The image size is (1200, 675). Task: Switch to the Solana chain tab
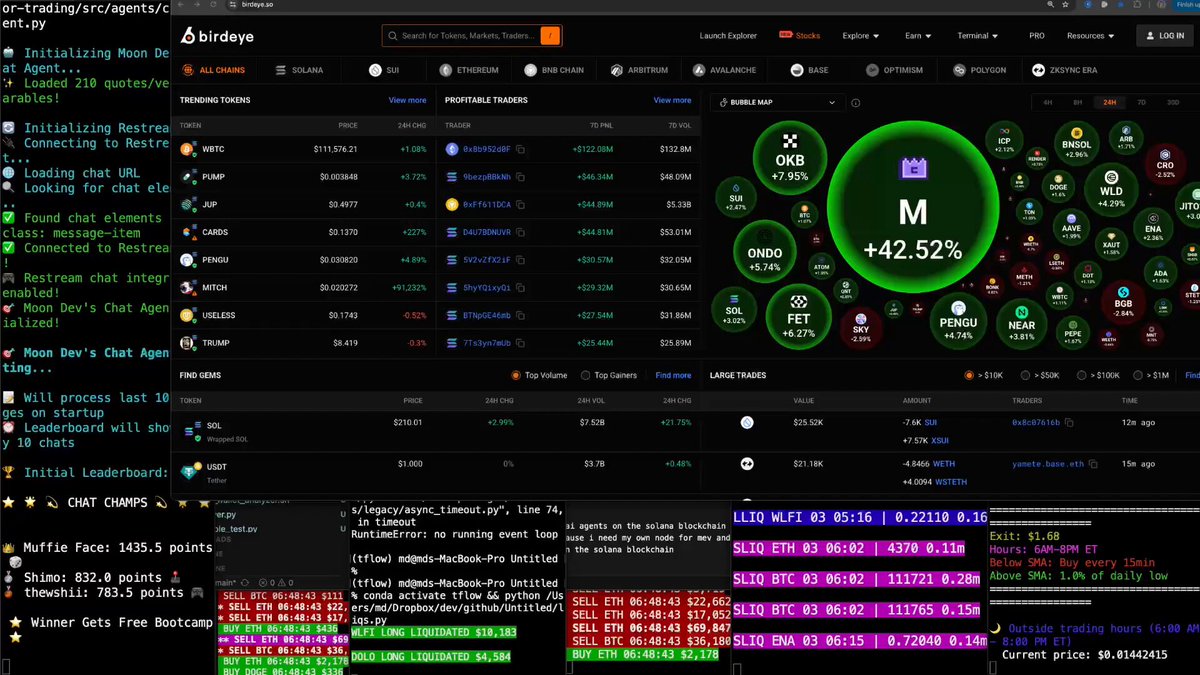[299, 70]
